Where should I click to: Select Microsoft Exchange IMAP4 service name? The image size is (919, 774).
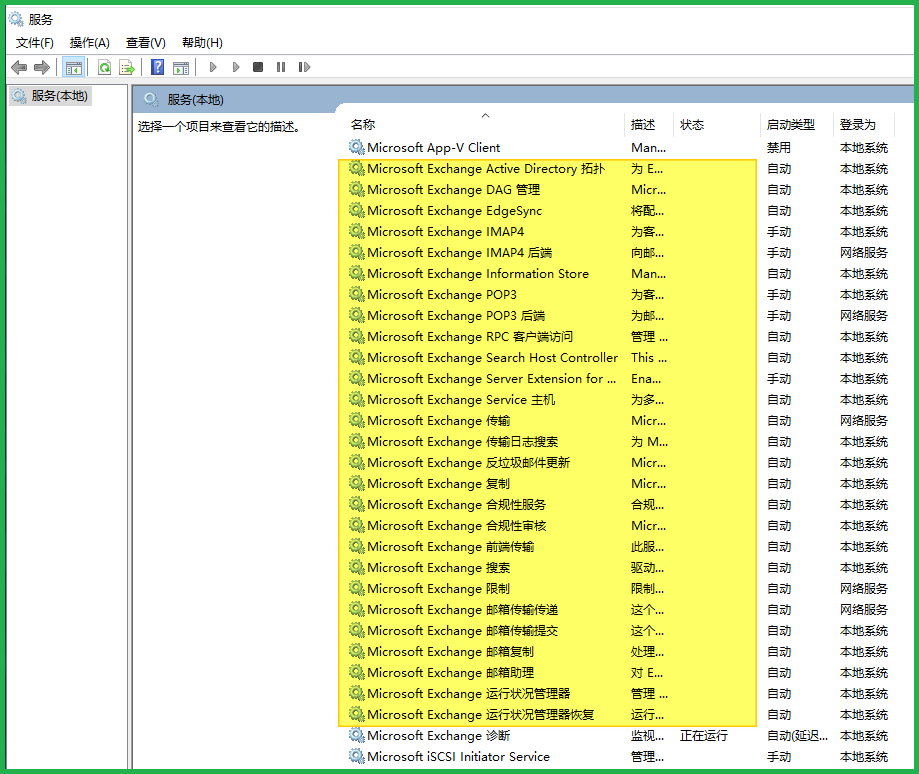coord(445,231)
